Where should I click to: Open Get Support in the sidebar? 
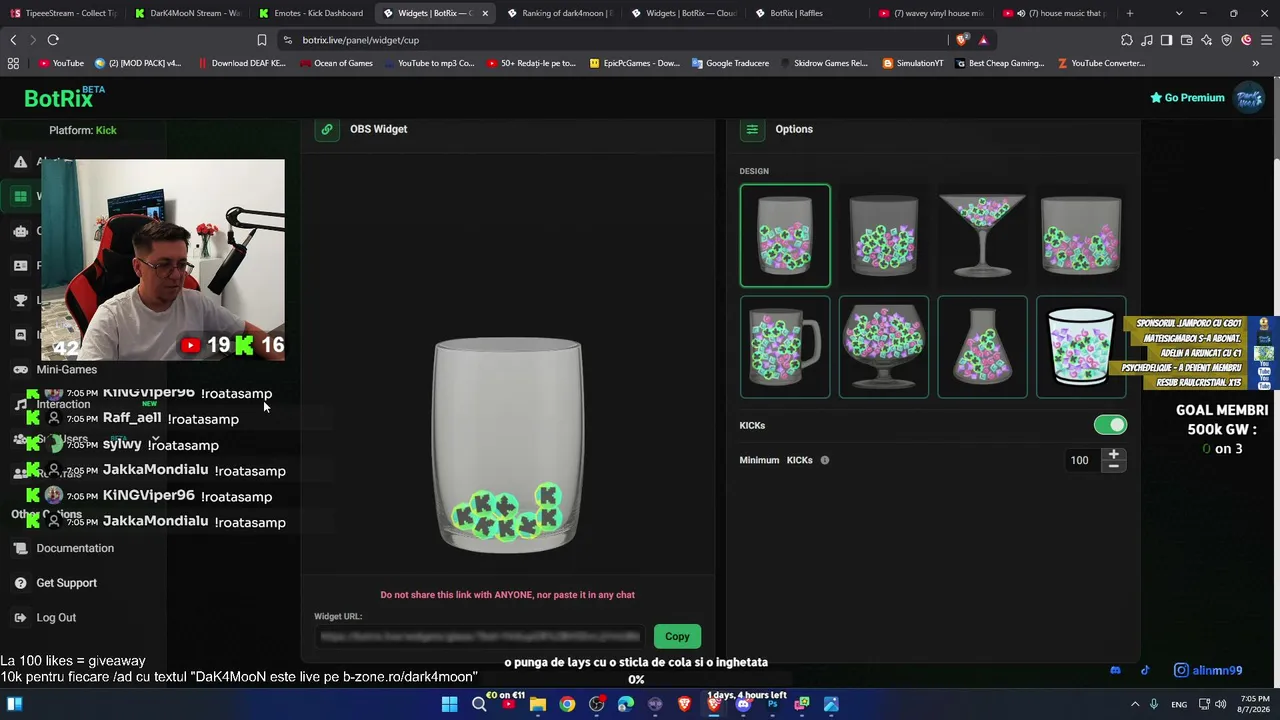click(66, 583)
